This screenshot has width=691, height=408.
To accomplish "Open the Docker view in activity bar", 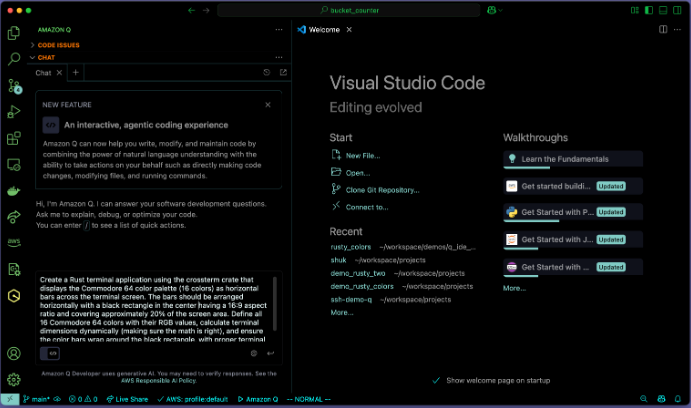I will 14,190.
